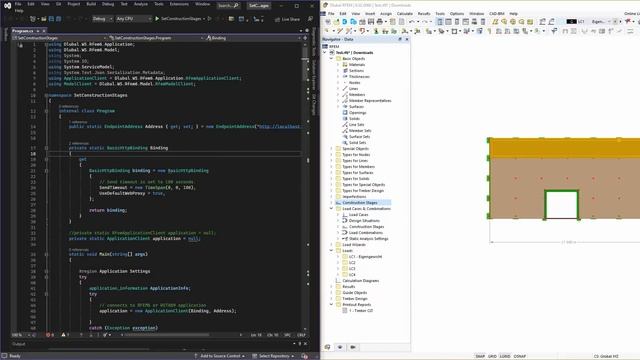Viewport: 640px width, 360px height.
Task: Select Openings in the Navigator tree
Action: pyautogui.click(x=357, y=113)
